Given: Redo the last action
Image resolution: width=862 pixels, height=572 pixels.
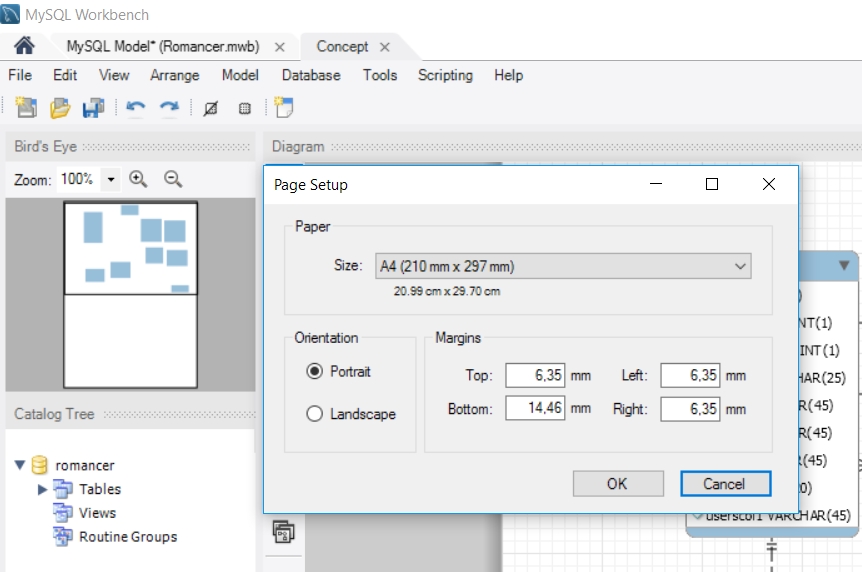Looking at the screenshot, I should (x=169, y=108).
